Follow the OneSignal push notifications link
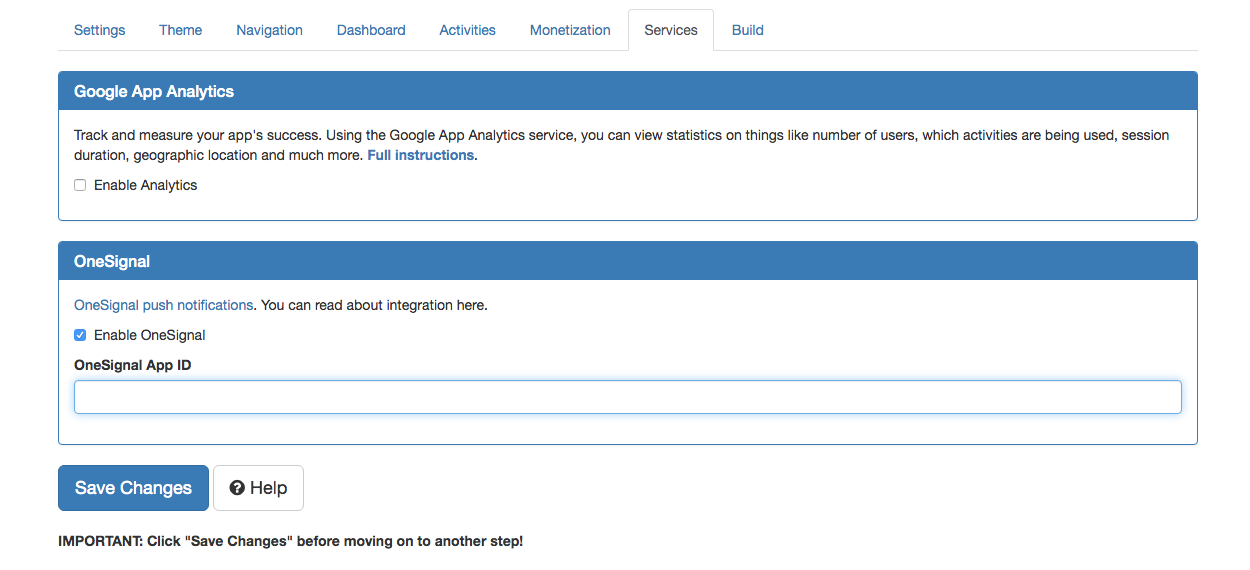 [x=164, y=305]
